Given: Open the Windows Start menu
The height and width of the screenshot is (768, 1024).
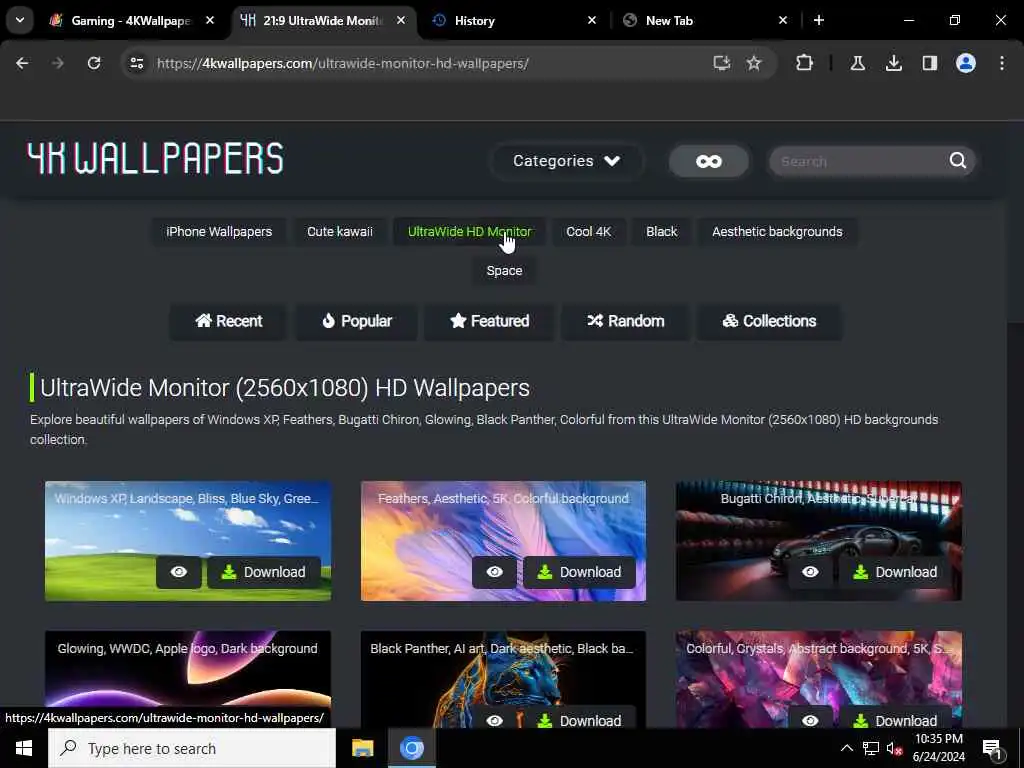Looking at the screenshot, I should [x=24, y=748].
